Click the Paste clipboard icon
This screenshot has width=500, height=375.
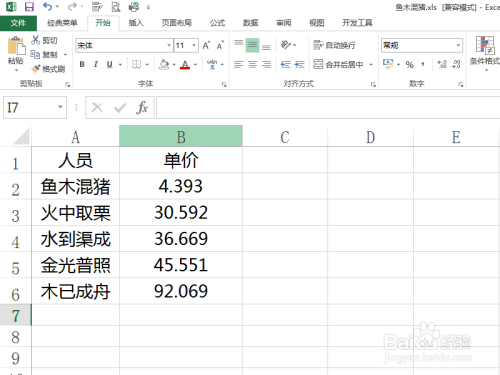click(x=16, y=46)
